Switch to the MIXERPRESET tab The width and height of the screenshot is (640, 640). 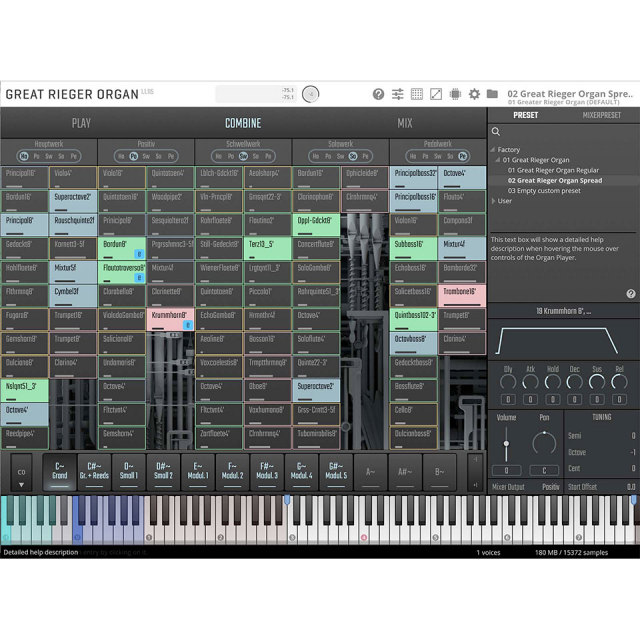point(601,115)
